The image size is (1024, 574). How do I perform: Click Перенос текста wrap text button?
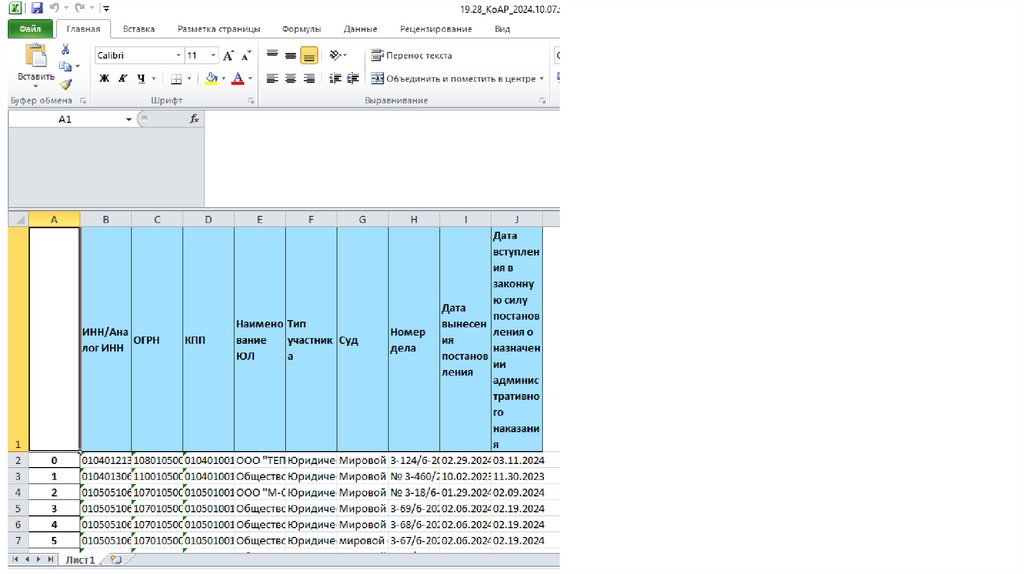click(x=411, y=56)
